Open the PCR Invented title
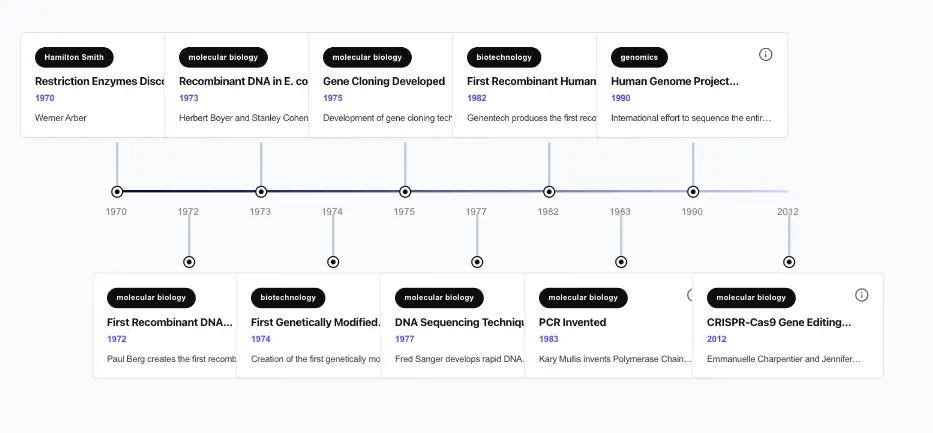Image resolution: width=933 pixels, height=433 pixels. pos(572,322)
